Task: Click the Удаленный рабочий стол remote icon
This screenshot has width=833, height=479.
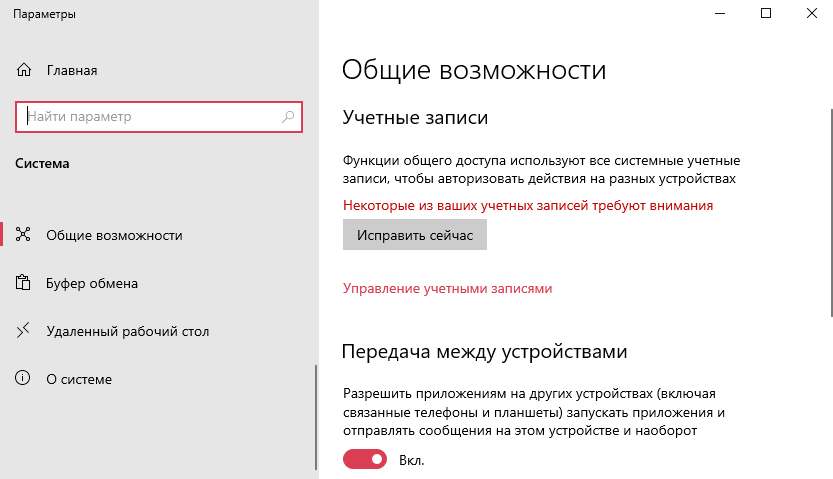Action: (23, 330)
